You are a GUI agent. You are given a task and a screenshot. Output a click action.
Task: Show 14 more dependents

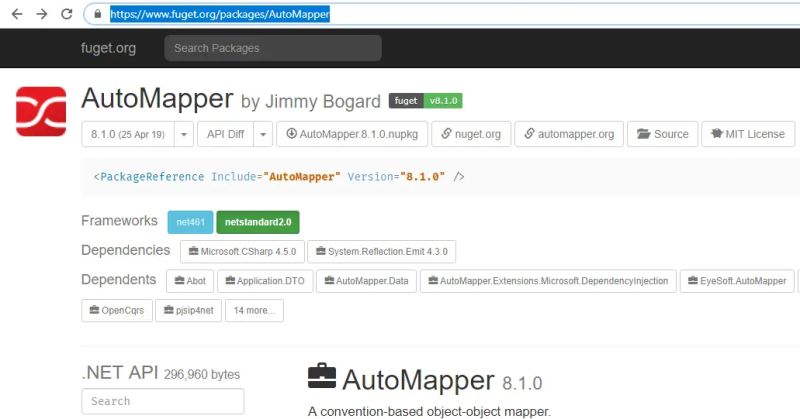pyautogui.click(x=254, y=310)
